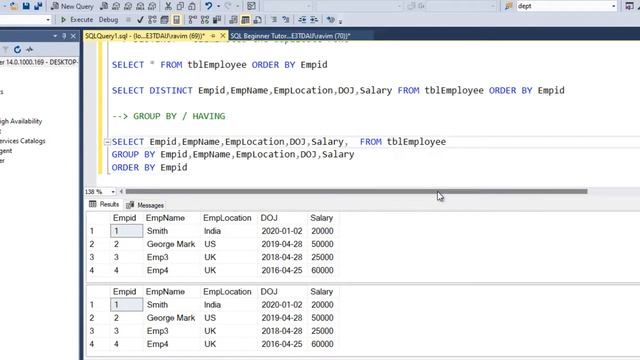Viewport: 640px width, 360px height.
Task: Select Integration Services Catalogs tree node
Action: point(22,141)
